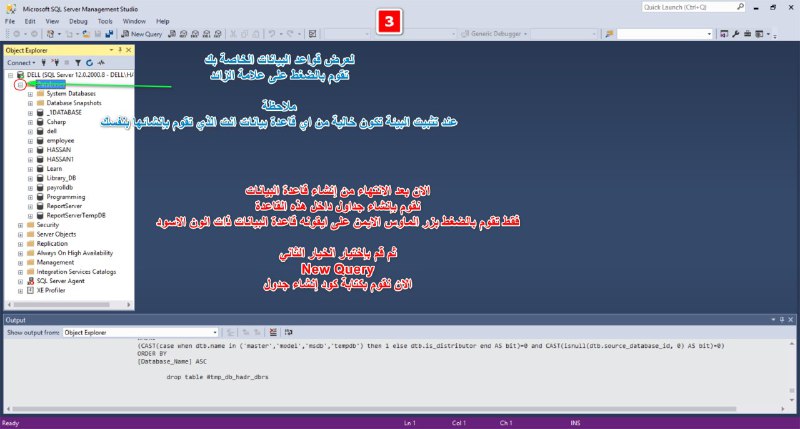Collapse the DELL server node
800x429 pixels.
click(x=10, y=75)
